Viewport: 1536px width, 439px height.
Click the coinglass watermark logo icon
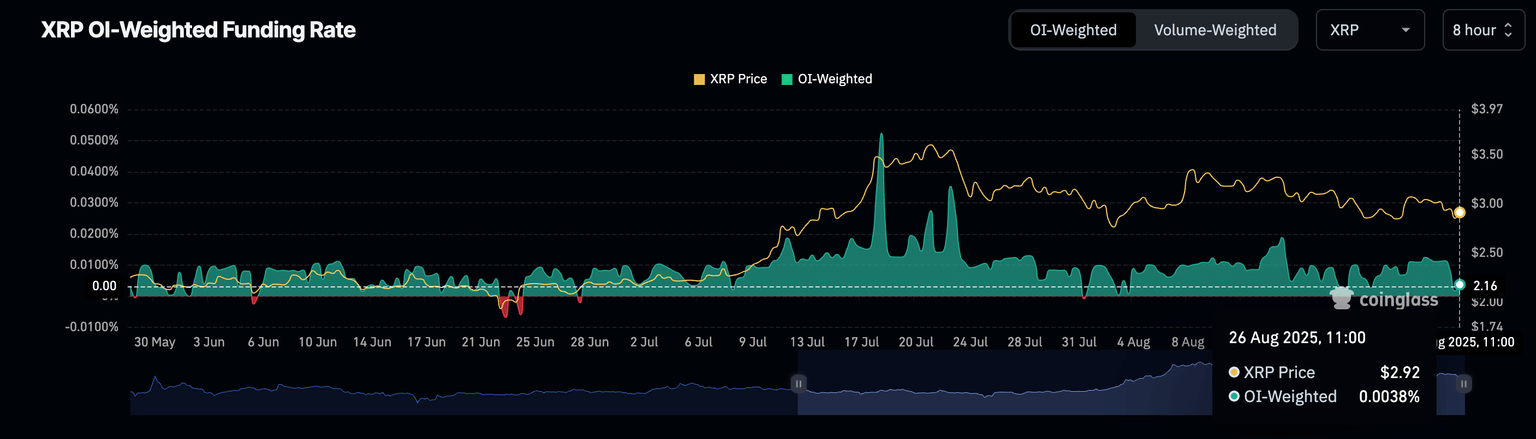(1341, 297)
